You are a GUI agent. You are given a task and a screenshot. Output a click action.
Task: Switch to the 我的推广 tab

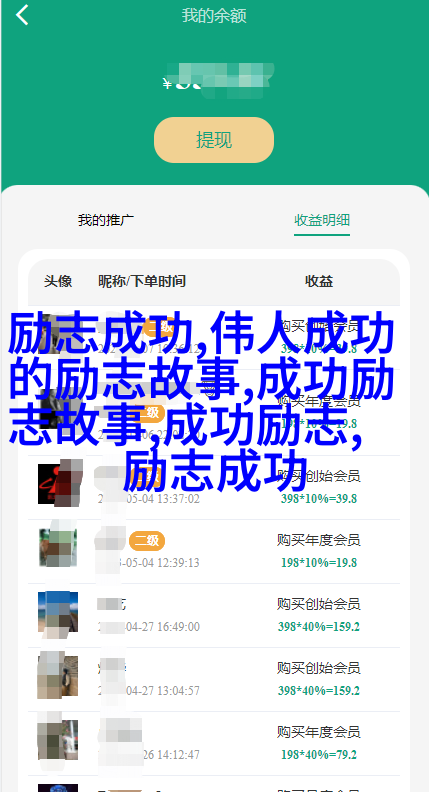[x=106, y=220]
